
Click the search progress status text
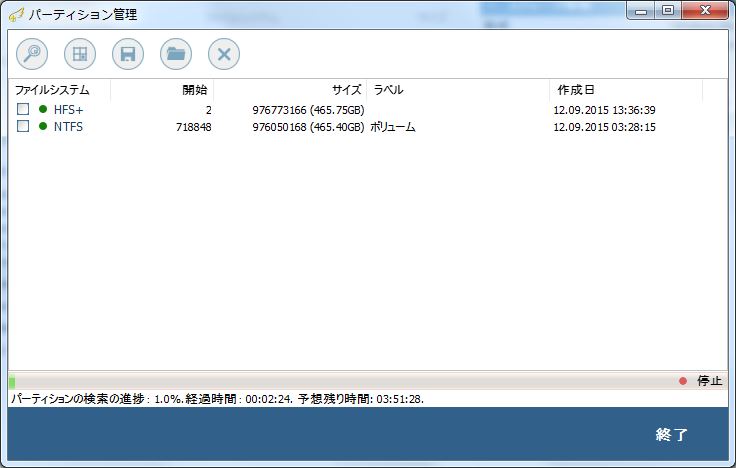217,399
